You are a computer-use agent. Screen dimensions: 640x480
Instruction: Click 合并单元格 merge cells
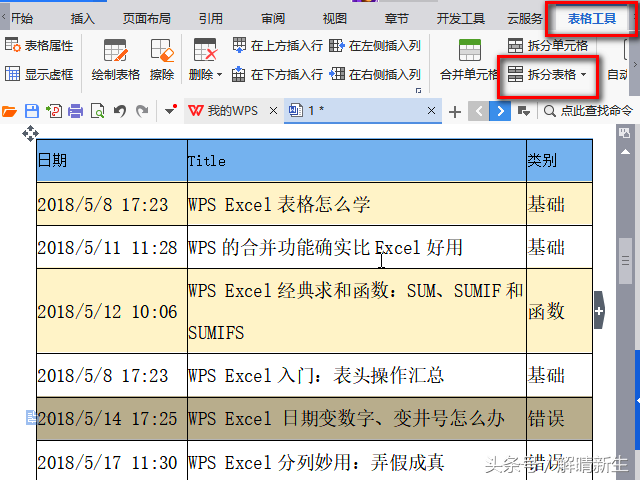pos(469,60)
